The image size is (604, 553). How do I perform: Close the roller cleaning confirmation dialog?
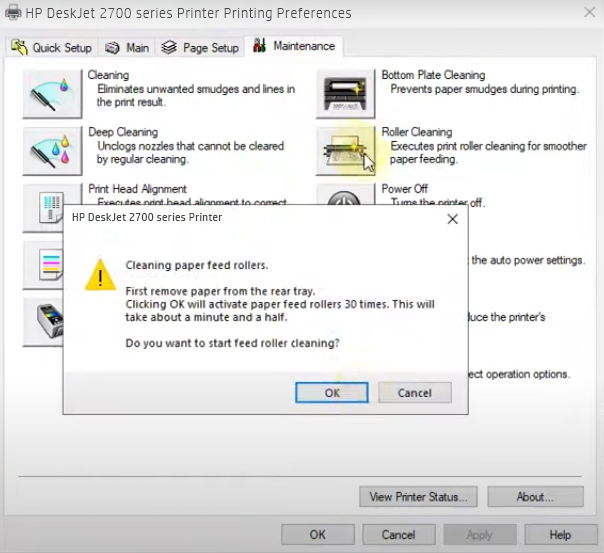(x=453, y=219)
